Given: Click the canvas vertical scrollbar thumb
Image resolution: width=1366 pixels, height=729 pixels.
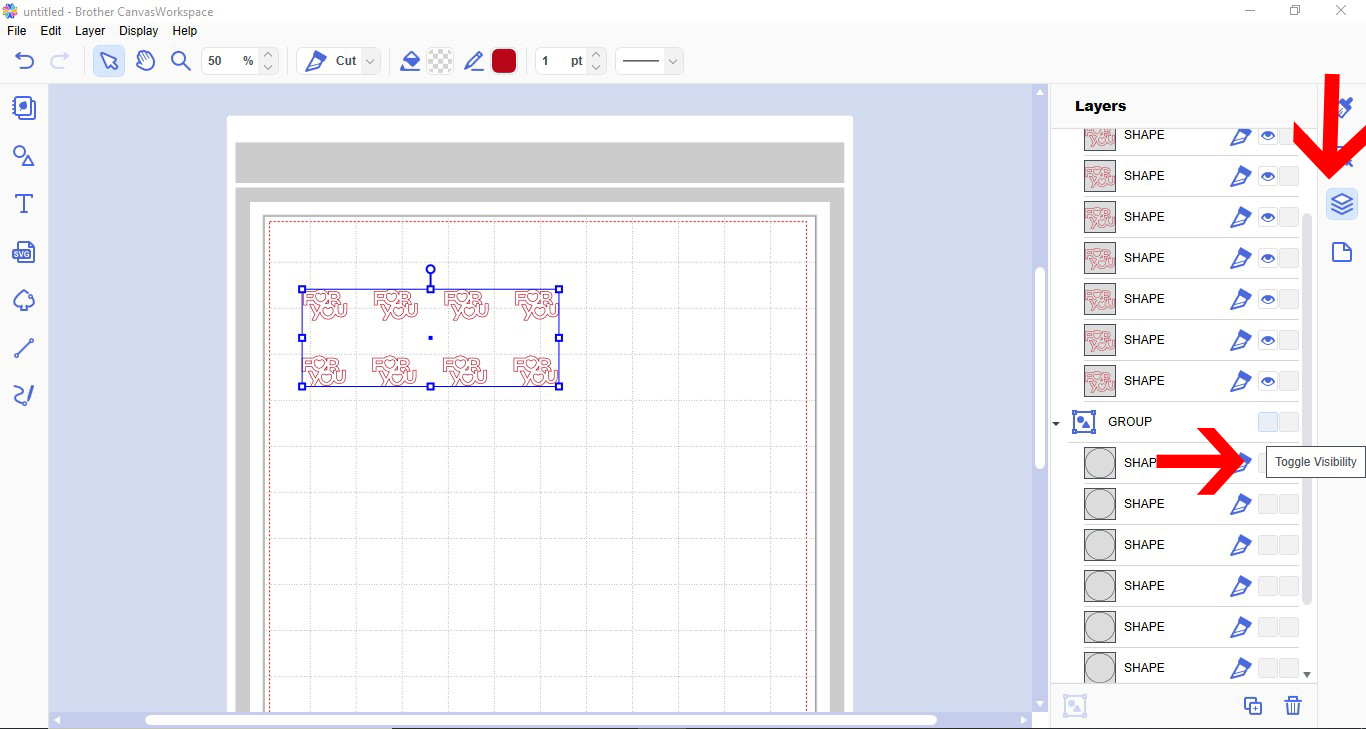Looking at the screenshot, I should pos(1040,367).
